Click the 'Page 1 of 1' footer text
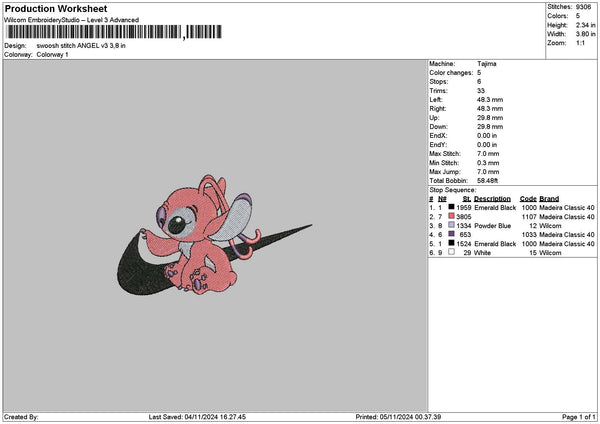Image resolution: width=600 pixels, height=424 pixels. click(579, 417)
